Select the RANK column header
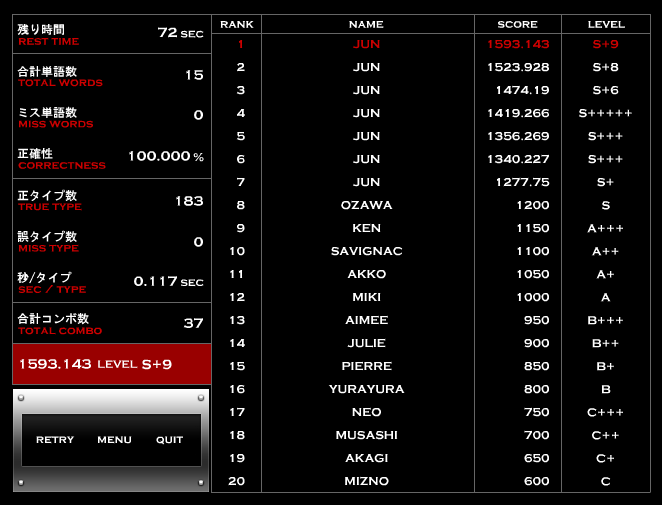Image resolution: width=662 pixels, height=505 pixels. click(x=237, y=24)
